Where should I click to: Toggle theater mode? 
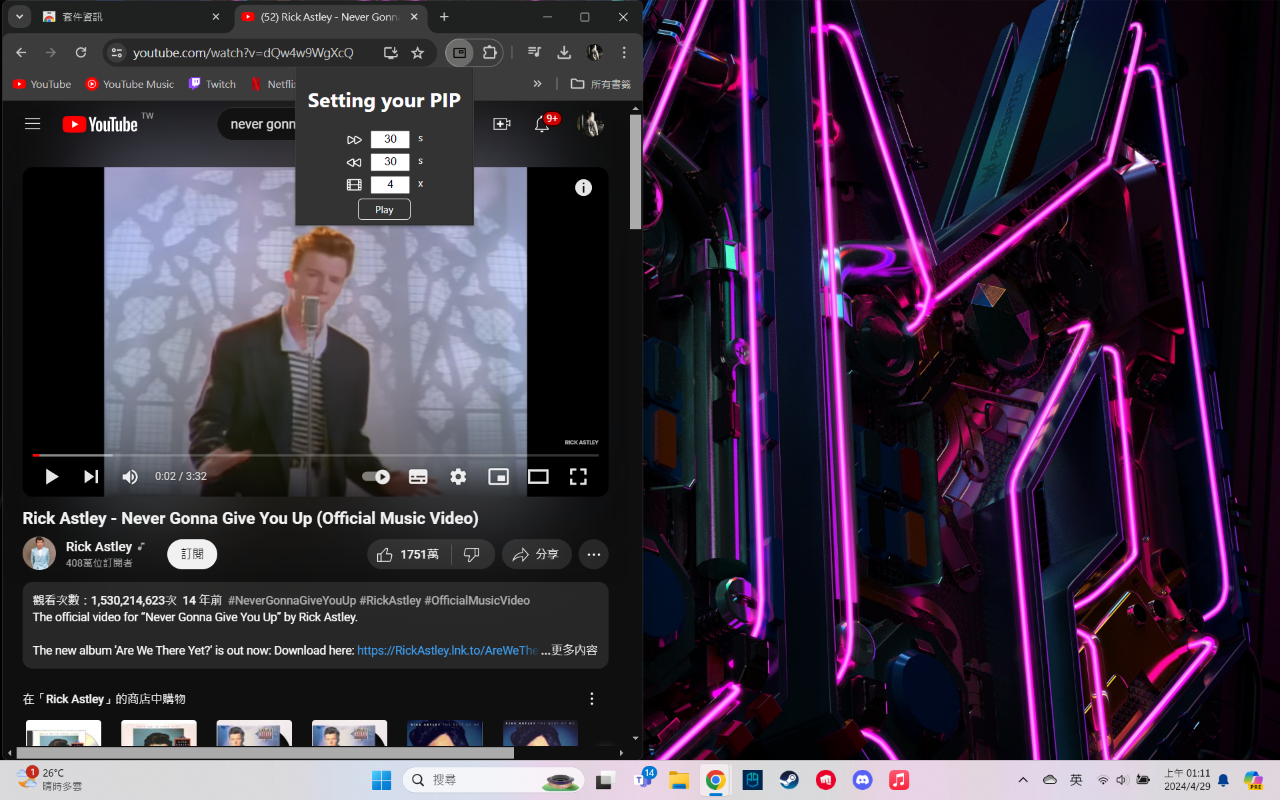coord(538,477)
